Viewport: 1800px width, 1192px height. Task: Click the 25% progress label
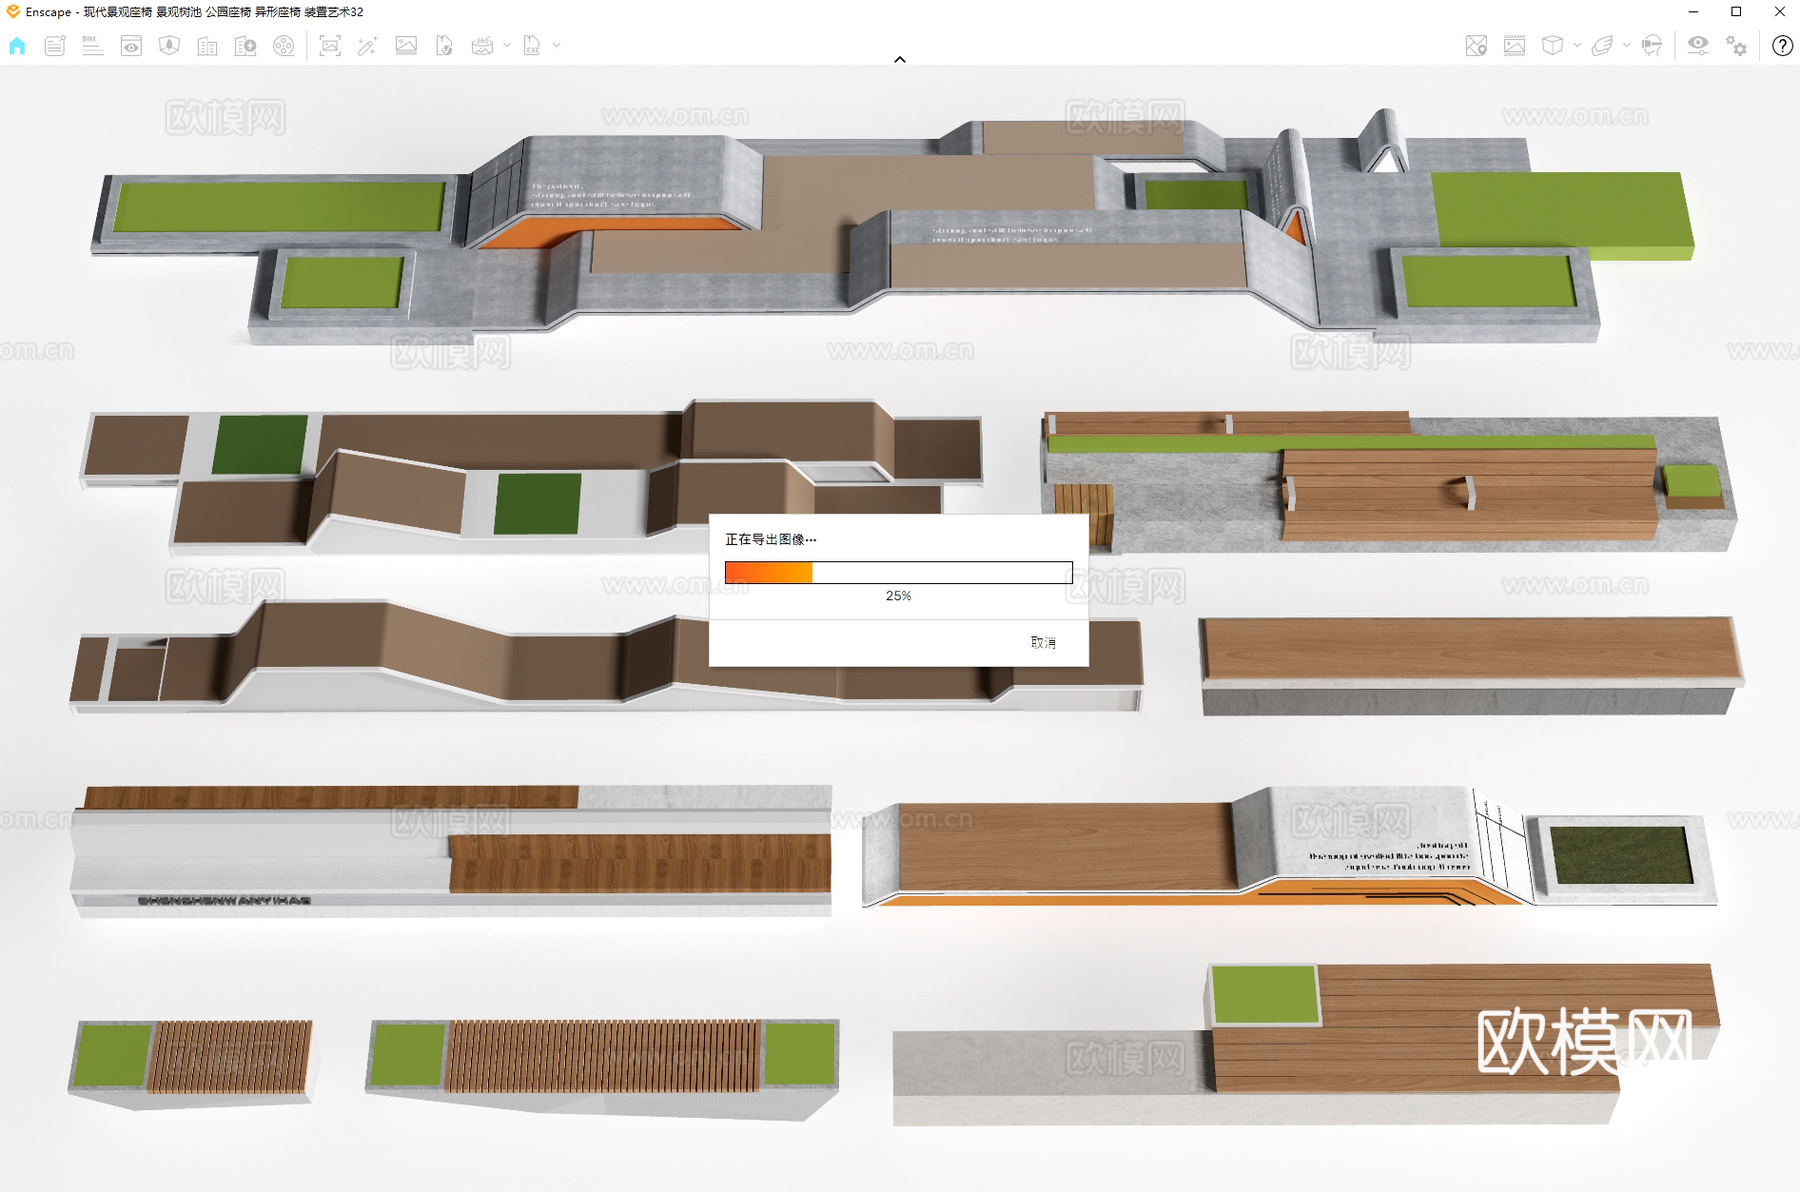click(898, 596)
